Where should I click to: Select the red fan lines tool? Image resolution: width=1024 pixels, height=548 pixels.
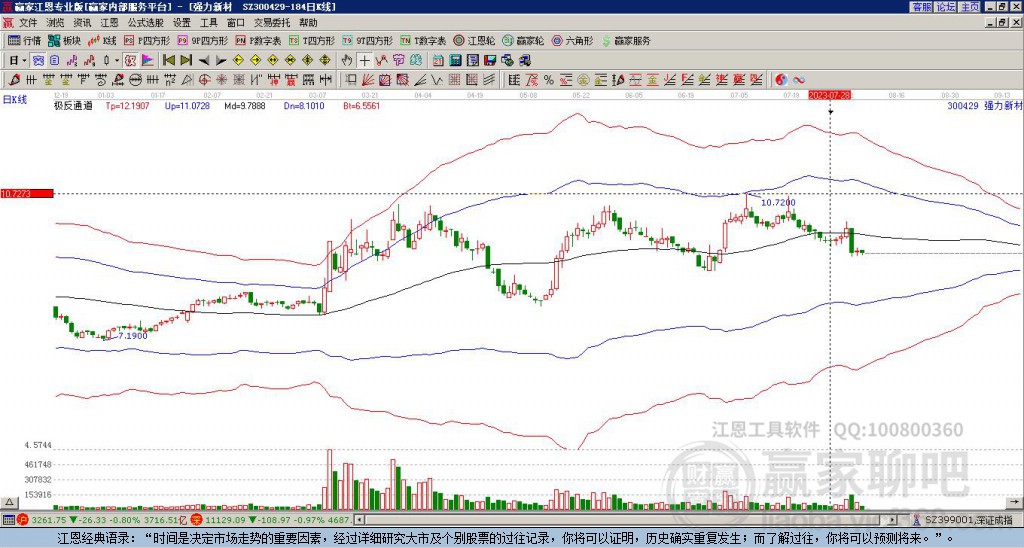[x=368, y=80]
